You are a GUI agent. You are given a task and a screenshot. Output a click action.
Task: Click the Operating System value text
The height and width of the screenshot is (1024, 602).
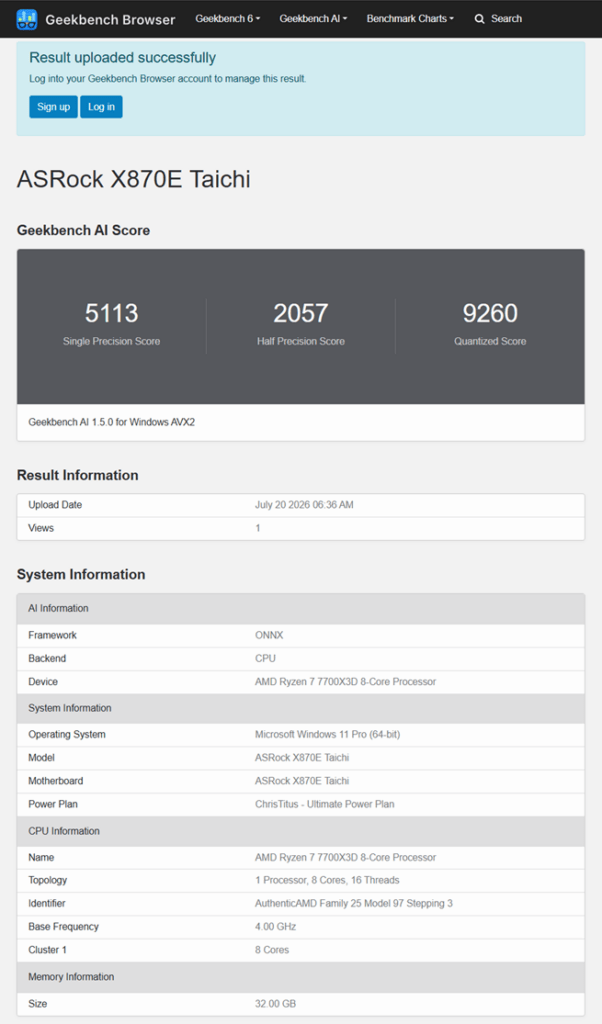(x=327, y=734)
